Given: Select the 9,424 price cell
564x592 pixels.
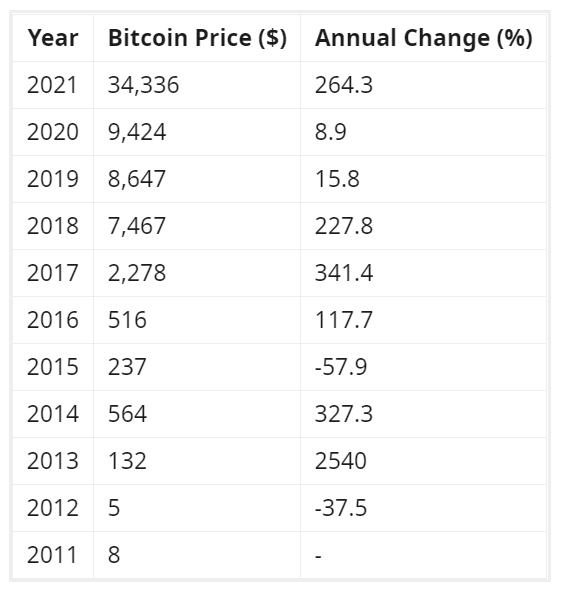Looking at the screenshot, I should click(x=197, y=132).
